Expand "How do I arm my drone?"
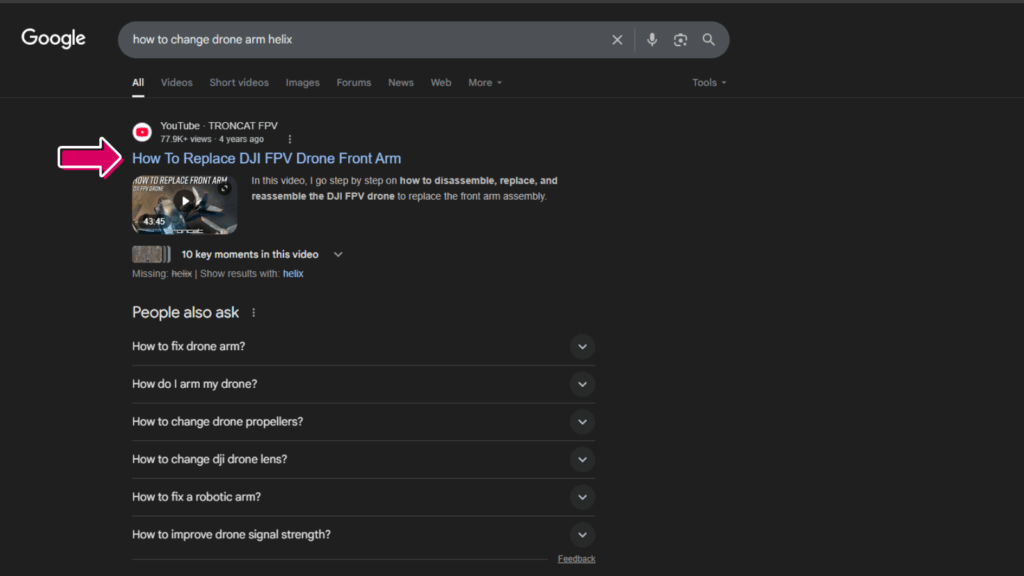Viewport: 1024px width, 576px height. point(582,384)
